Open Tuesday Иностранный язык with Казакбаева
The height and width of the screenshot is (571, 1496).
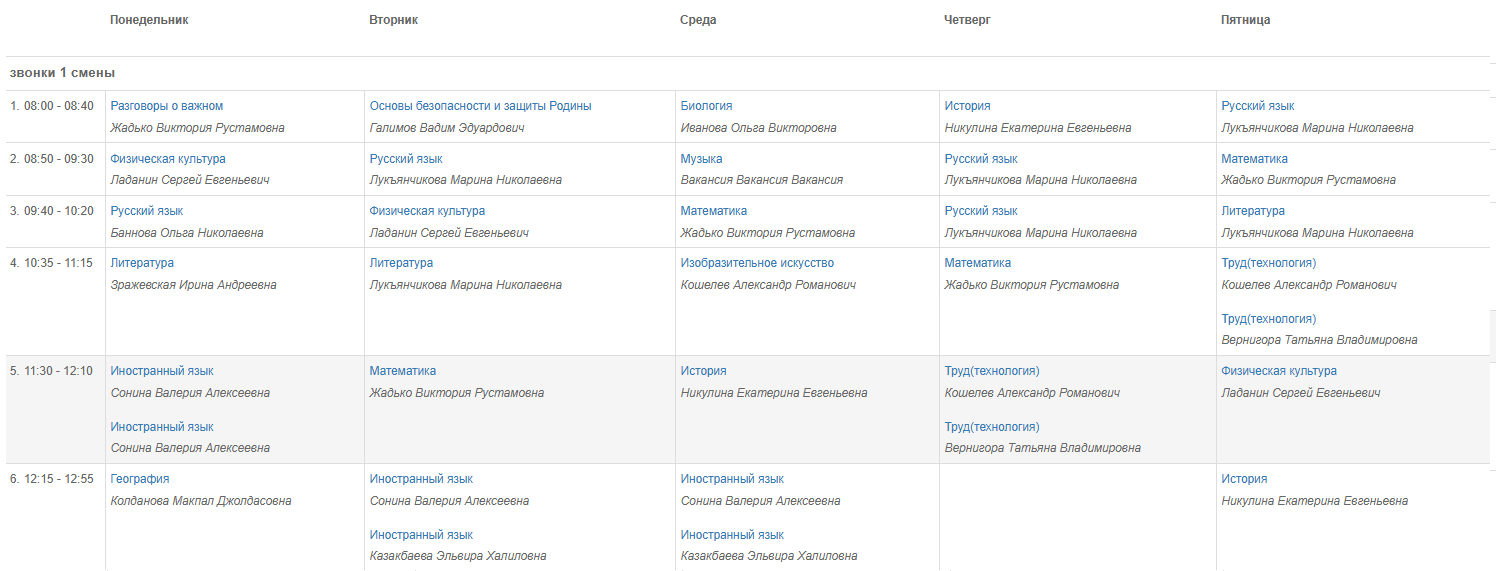[421, 535]
